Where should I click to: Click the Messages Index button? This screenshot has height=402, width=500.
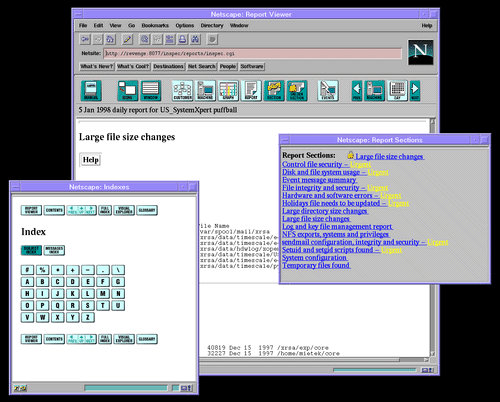54,250
